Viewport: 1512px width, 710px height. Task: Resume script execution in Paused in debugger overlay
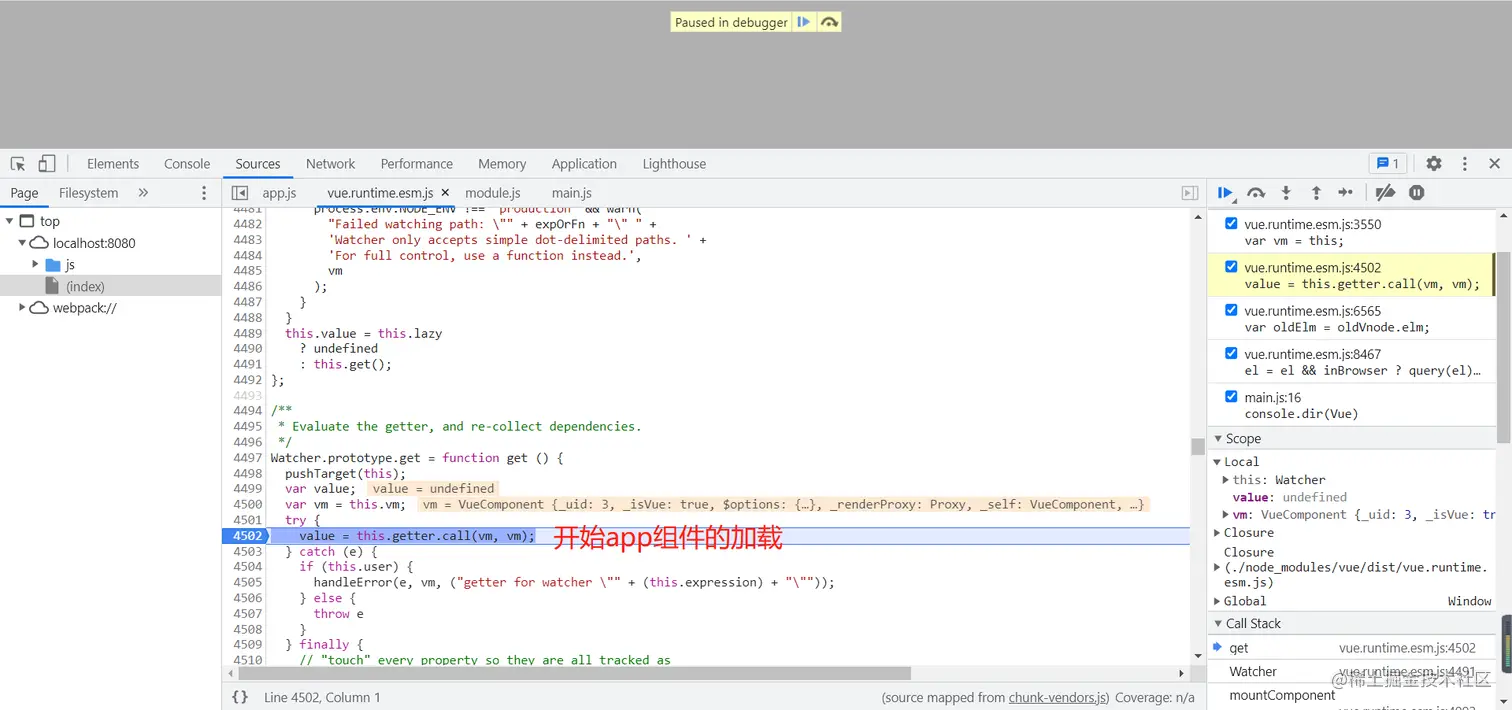pos(804,22)
